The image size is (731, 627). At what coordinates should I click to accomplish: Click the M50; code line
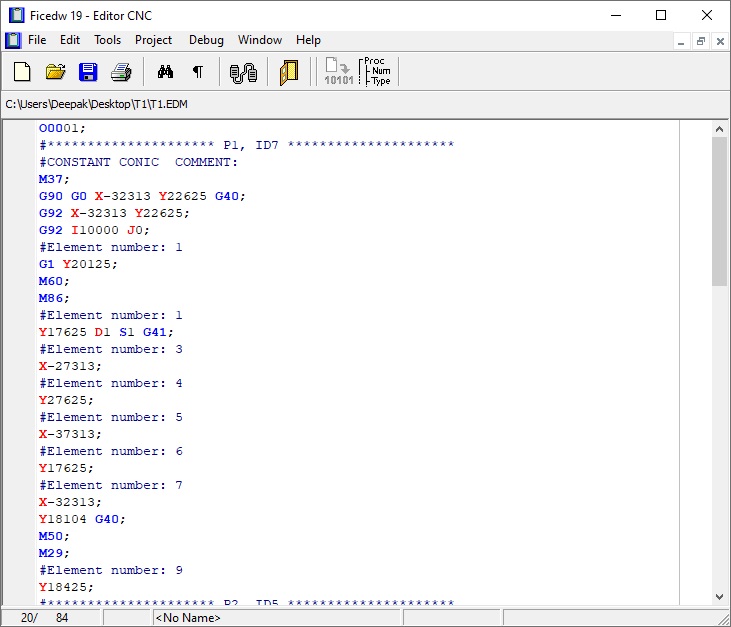tap(54, 537)
